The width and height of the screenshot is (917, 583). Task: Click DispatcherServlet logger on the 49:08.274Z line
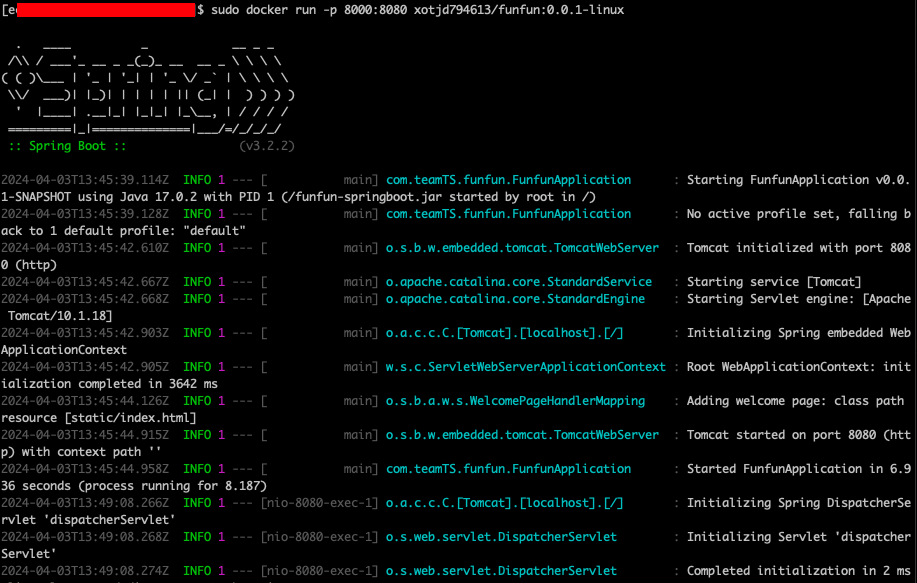501,571
